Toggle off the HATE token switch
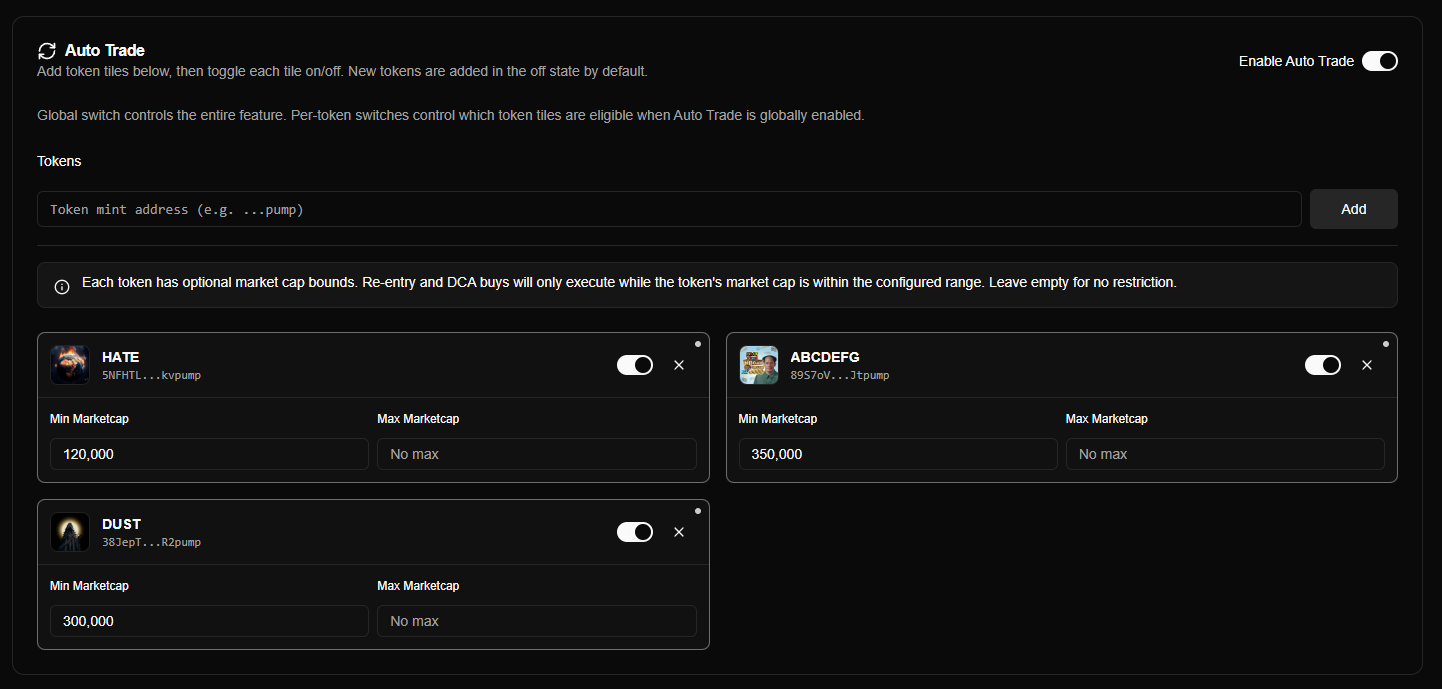Image resolution: width=1442 pixels, height=689 pixels. click(634, 365)
